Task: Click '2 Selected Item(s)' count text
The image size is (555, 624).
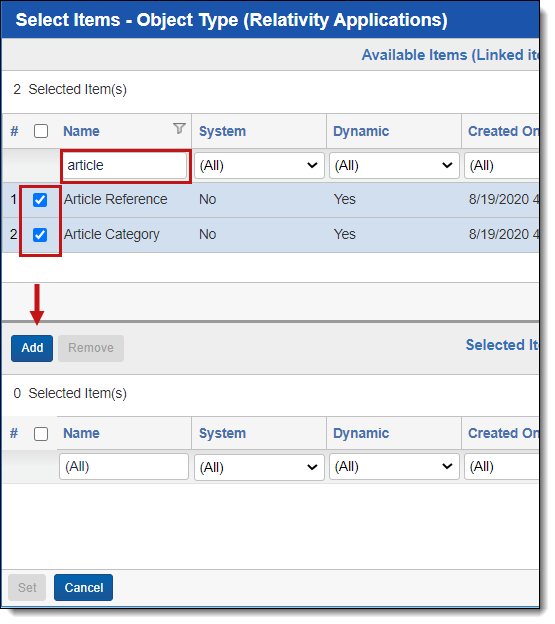Action: 70,90
